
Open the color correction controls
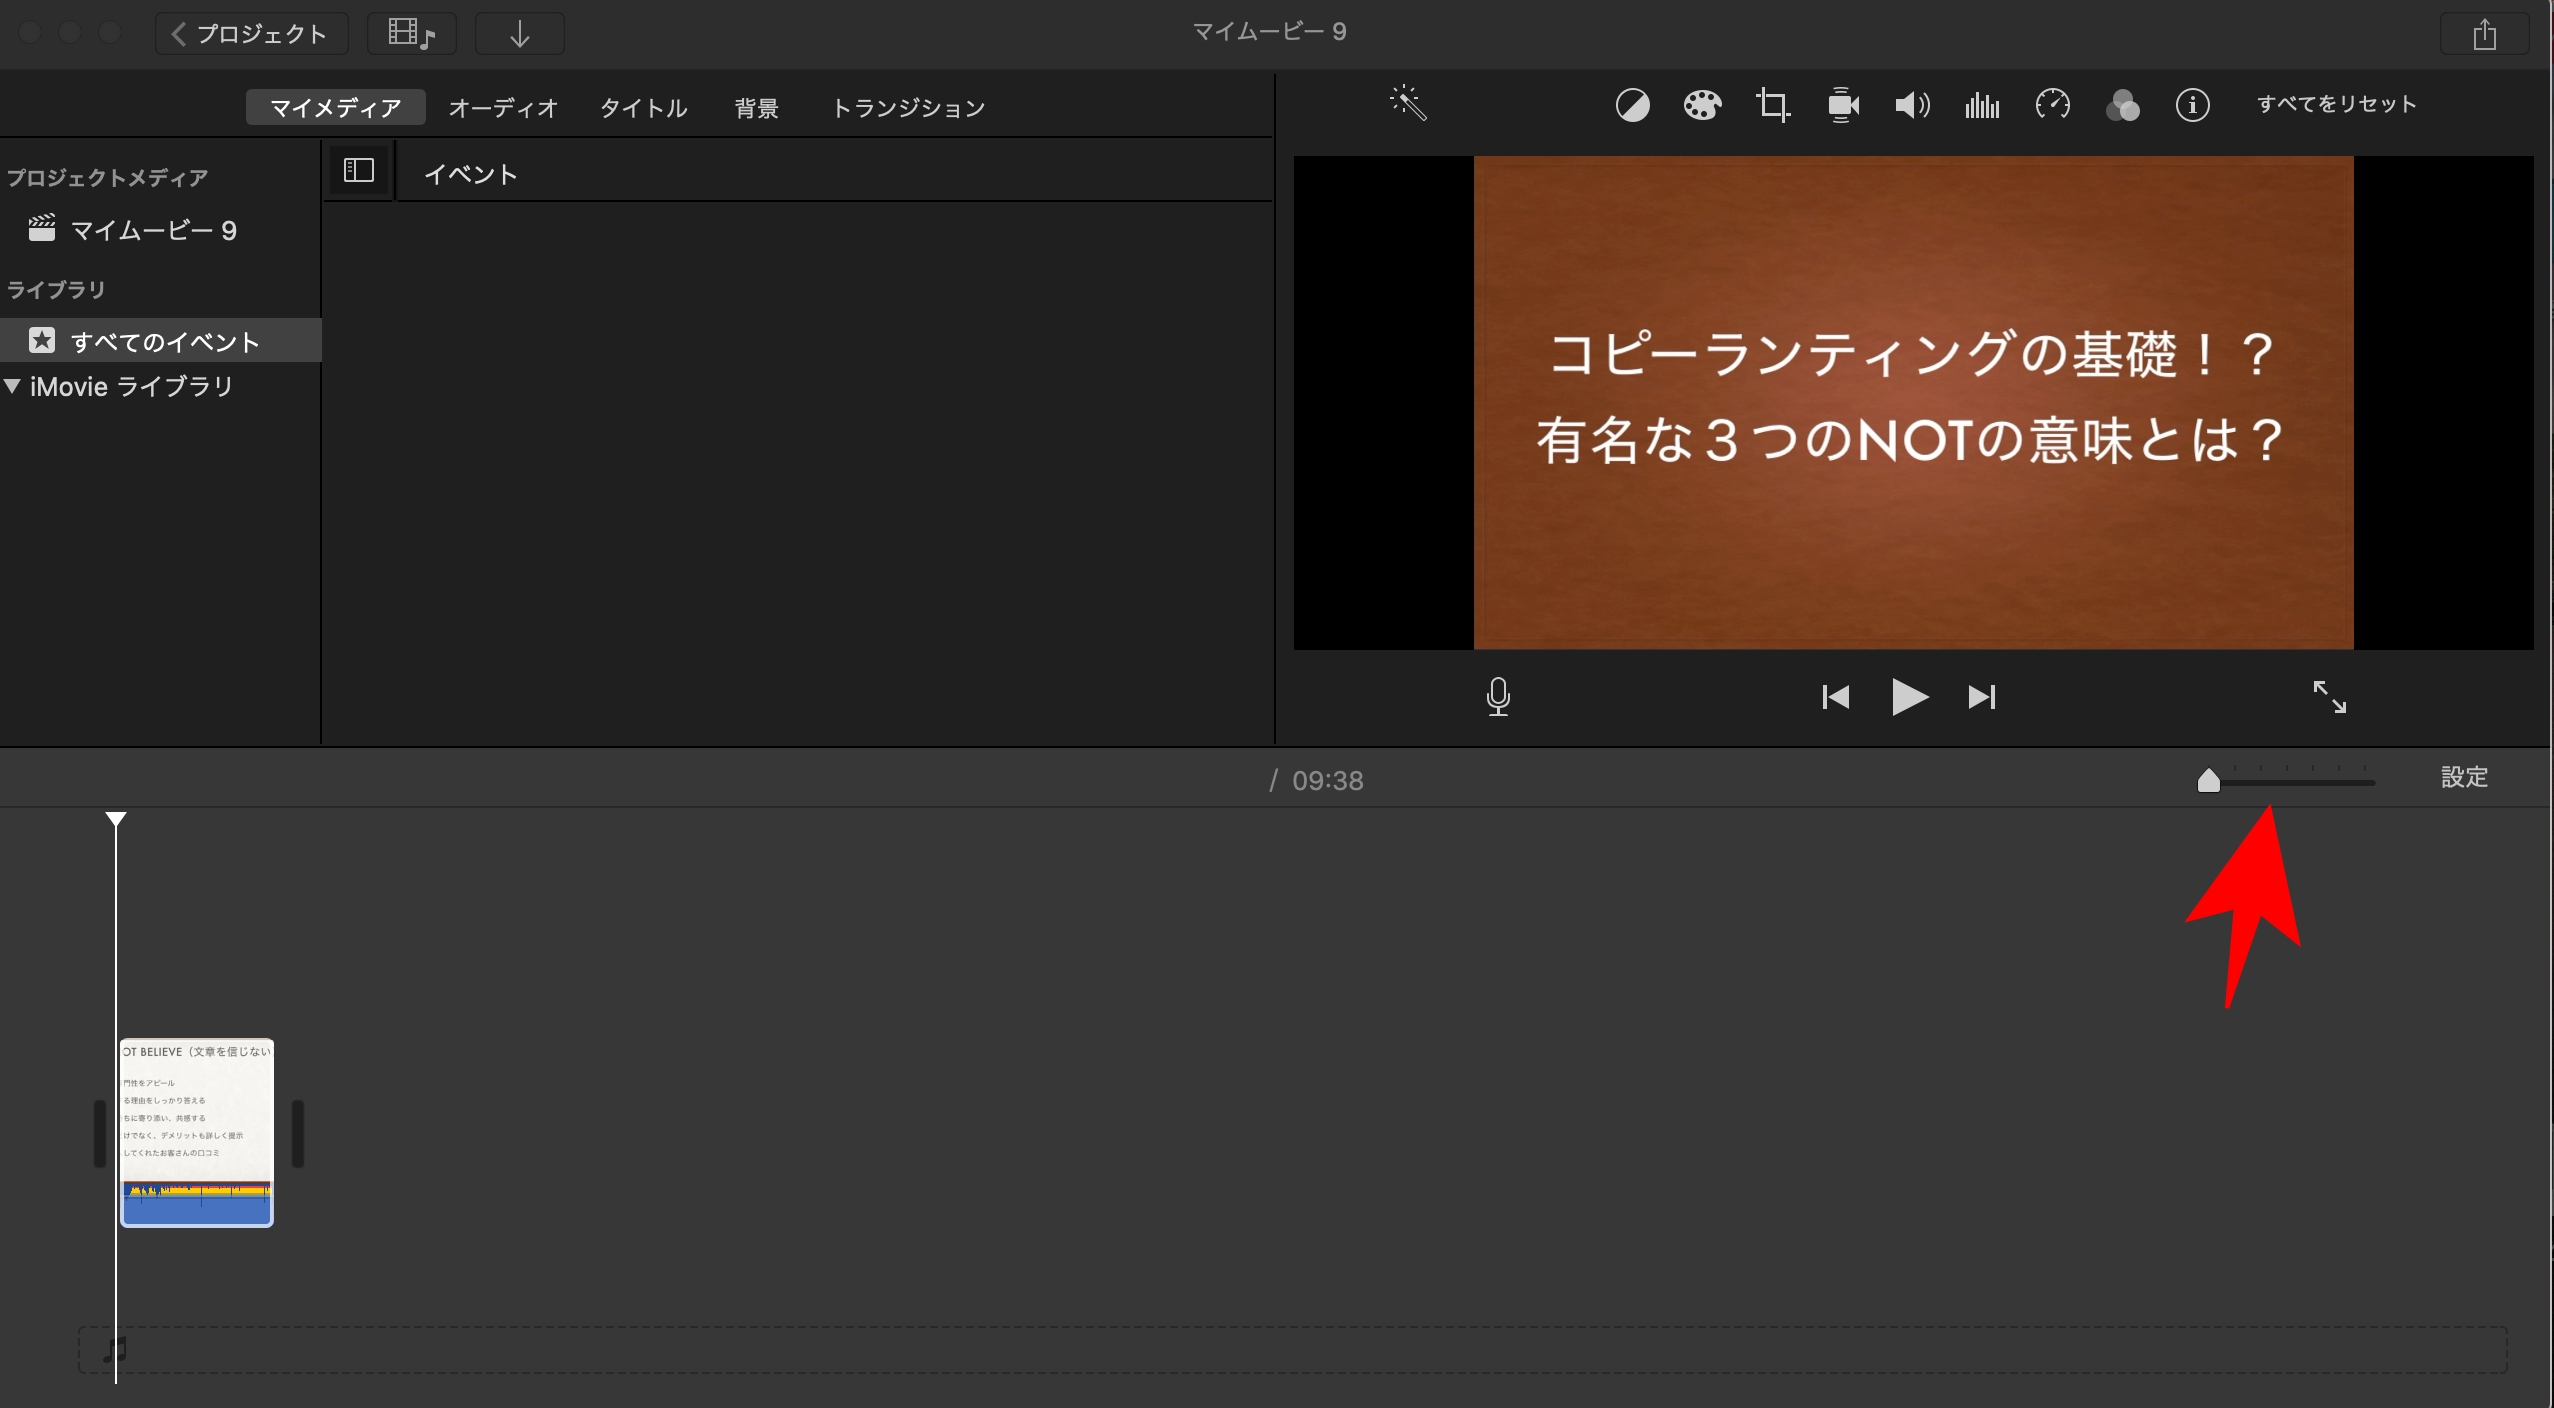[x=1701, y=104]
